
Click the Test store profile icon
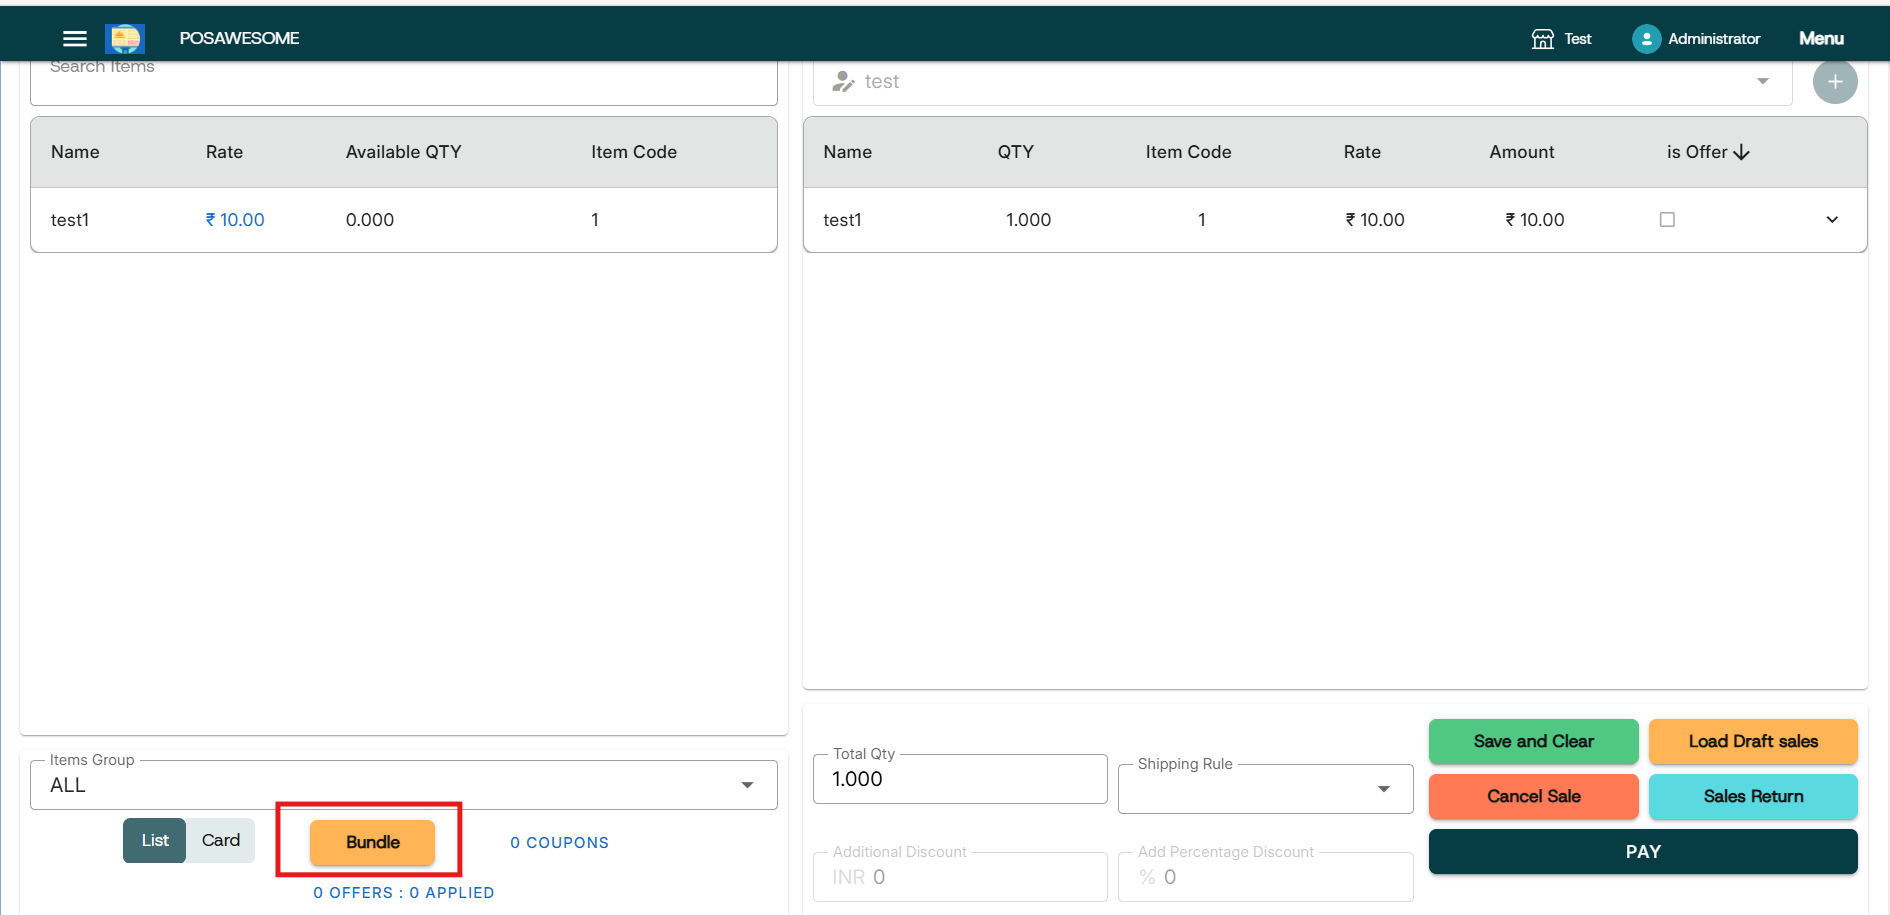point(1543,38)
